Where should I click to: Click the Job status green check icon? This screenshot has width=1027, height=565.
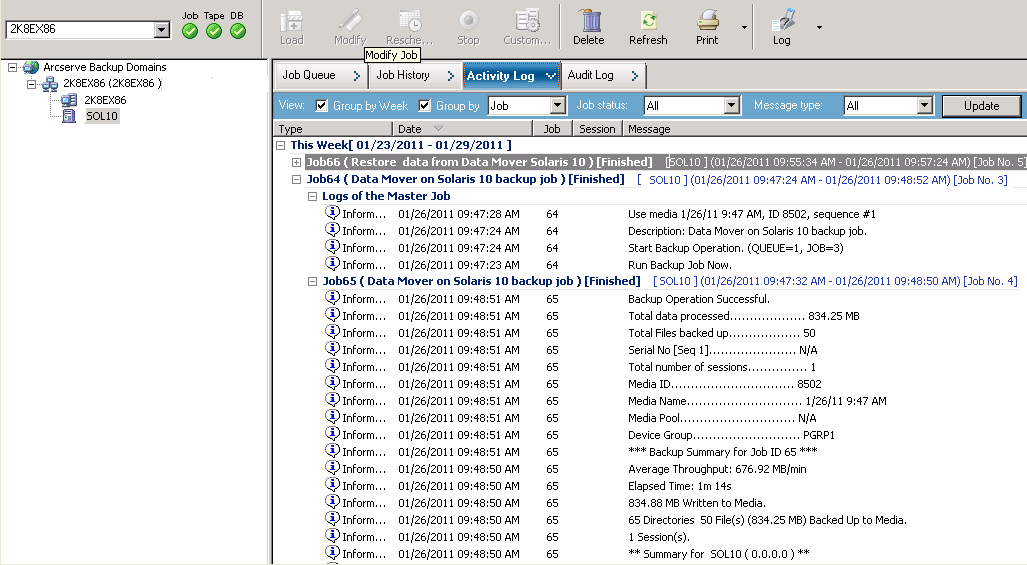(190, 31)
